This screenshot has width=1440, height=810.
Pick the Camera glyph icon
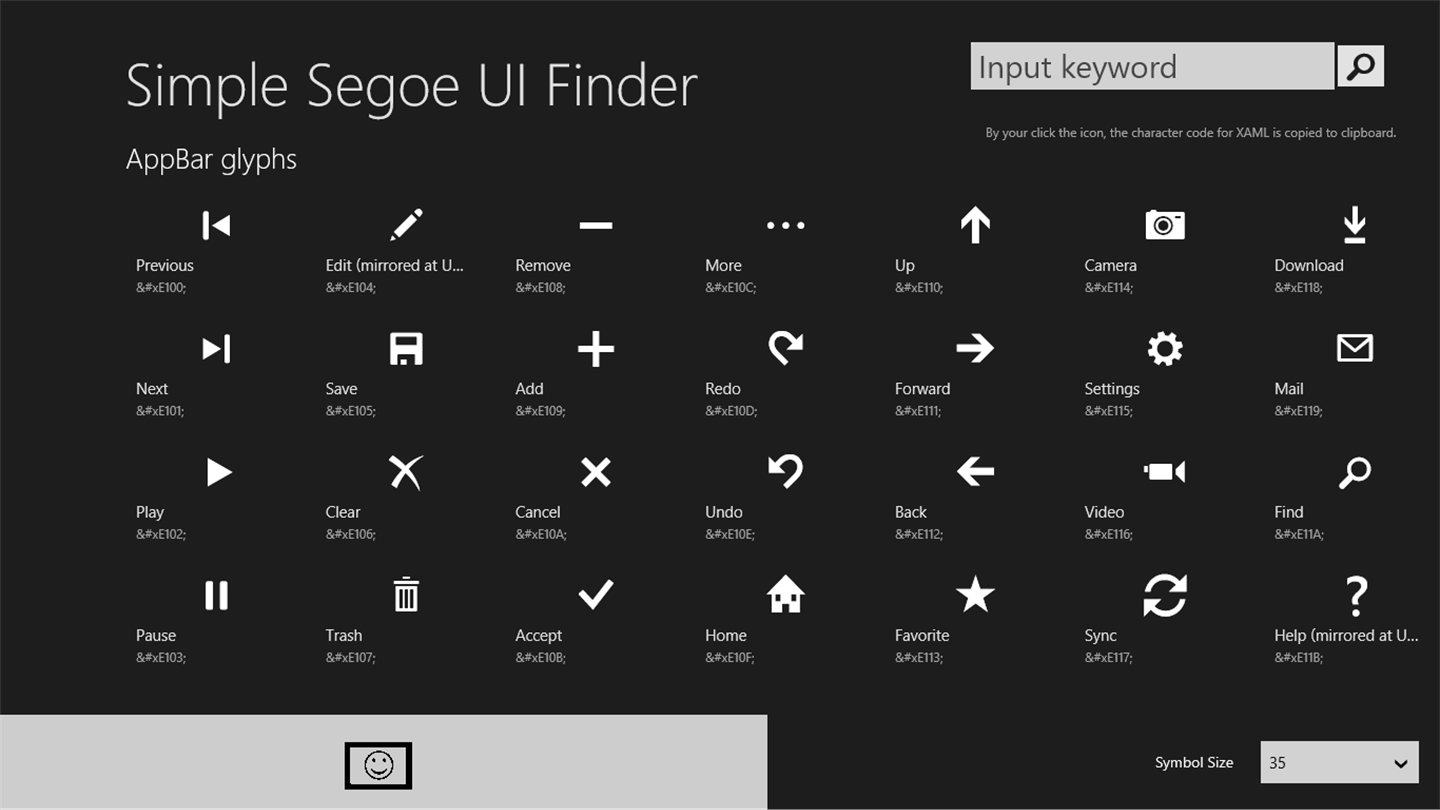1165,226
